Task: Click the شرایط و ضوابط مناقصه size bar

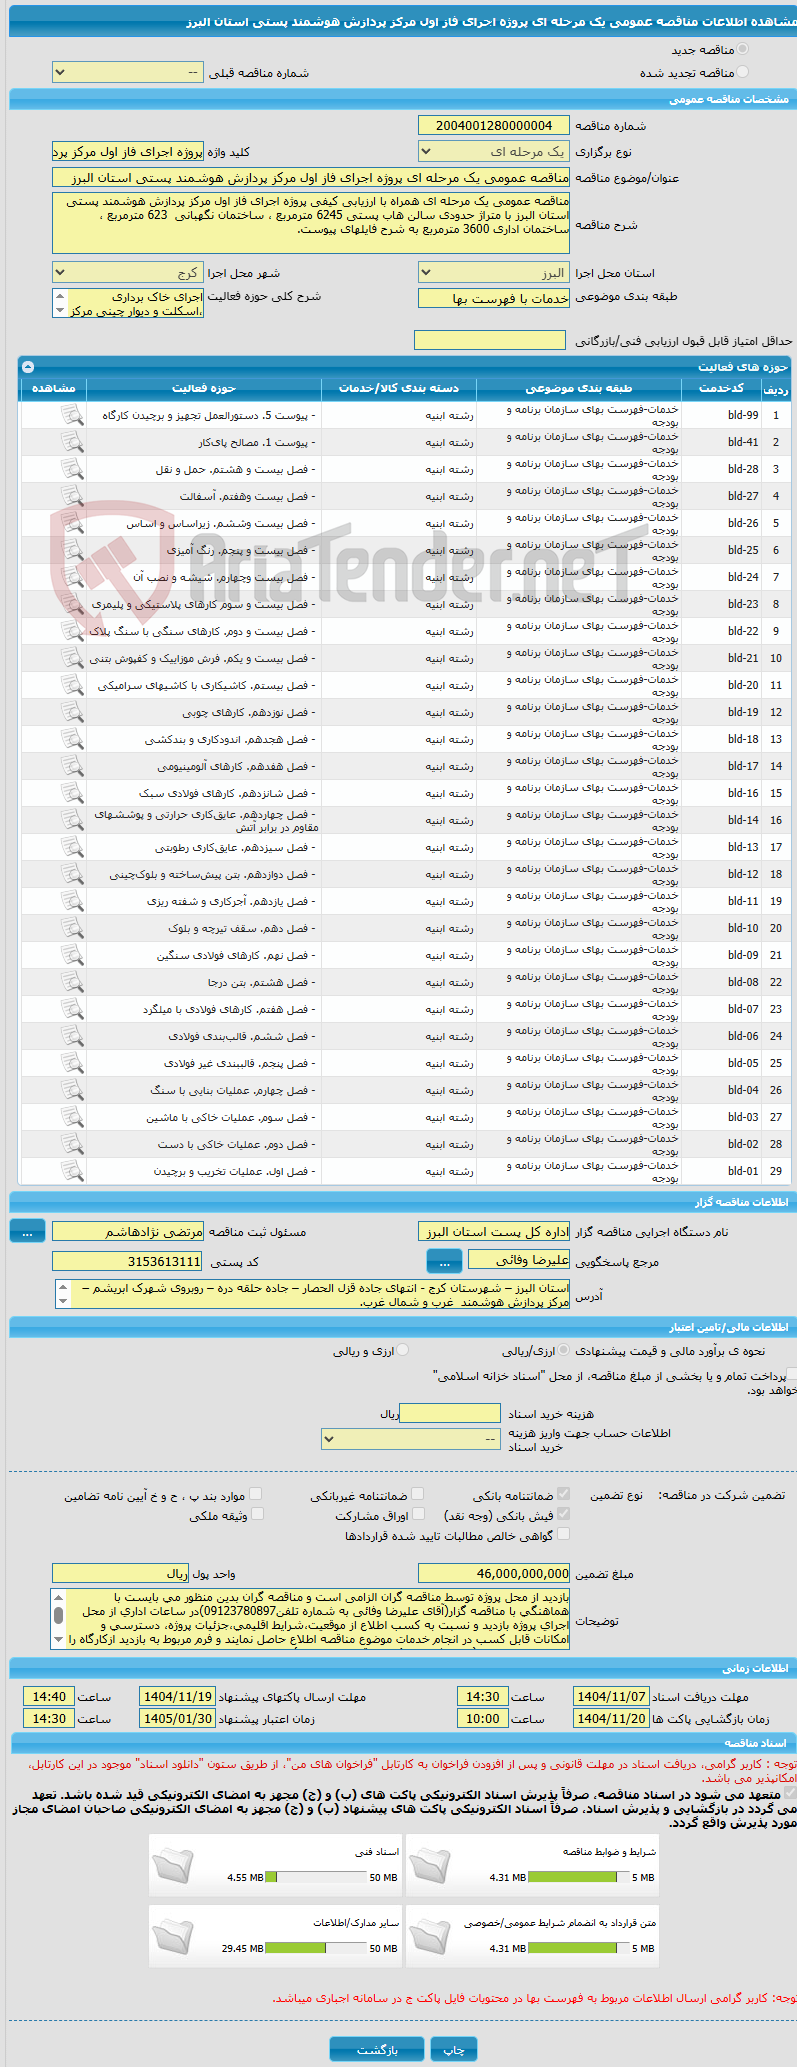Action: tap(578, 1877)
